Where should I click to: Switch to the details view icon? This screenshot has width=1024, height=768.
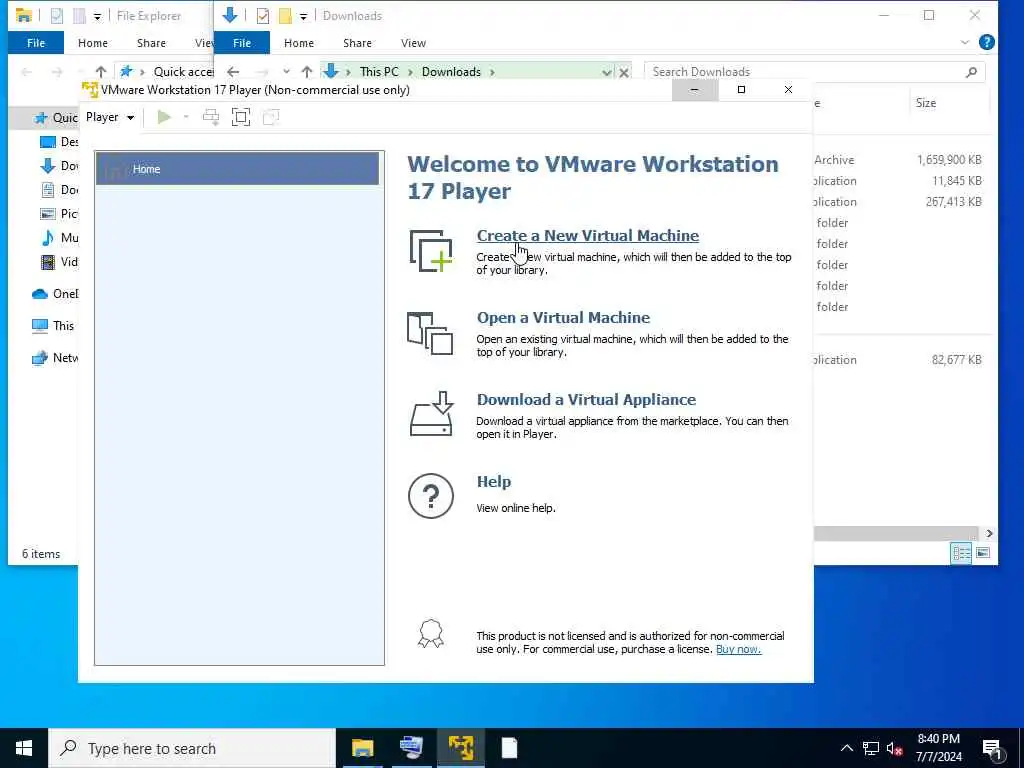tap(961, 553)
